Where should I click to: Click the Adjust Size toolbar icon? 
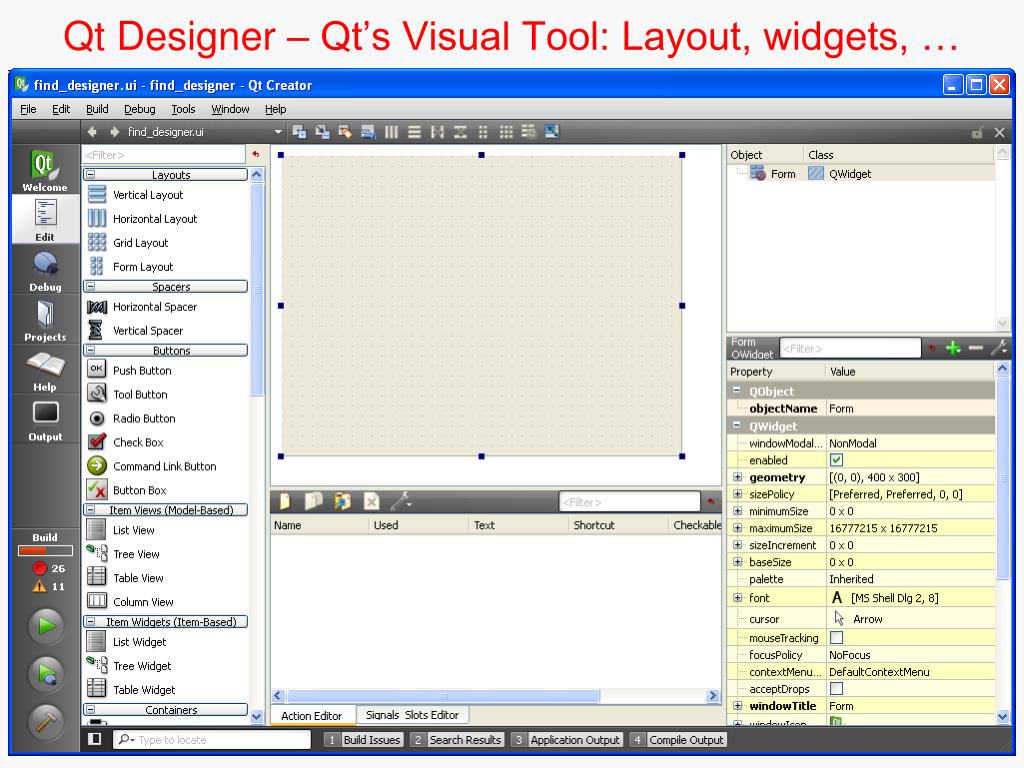pos(552,132)
